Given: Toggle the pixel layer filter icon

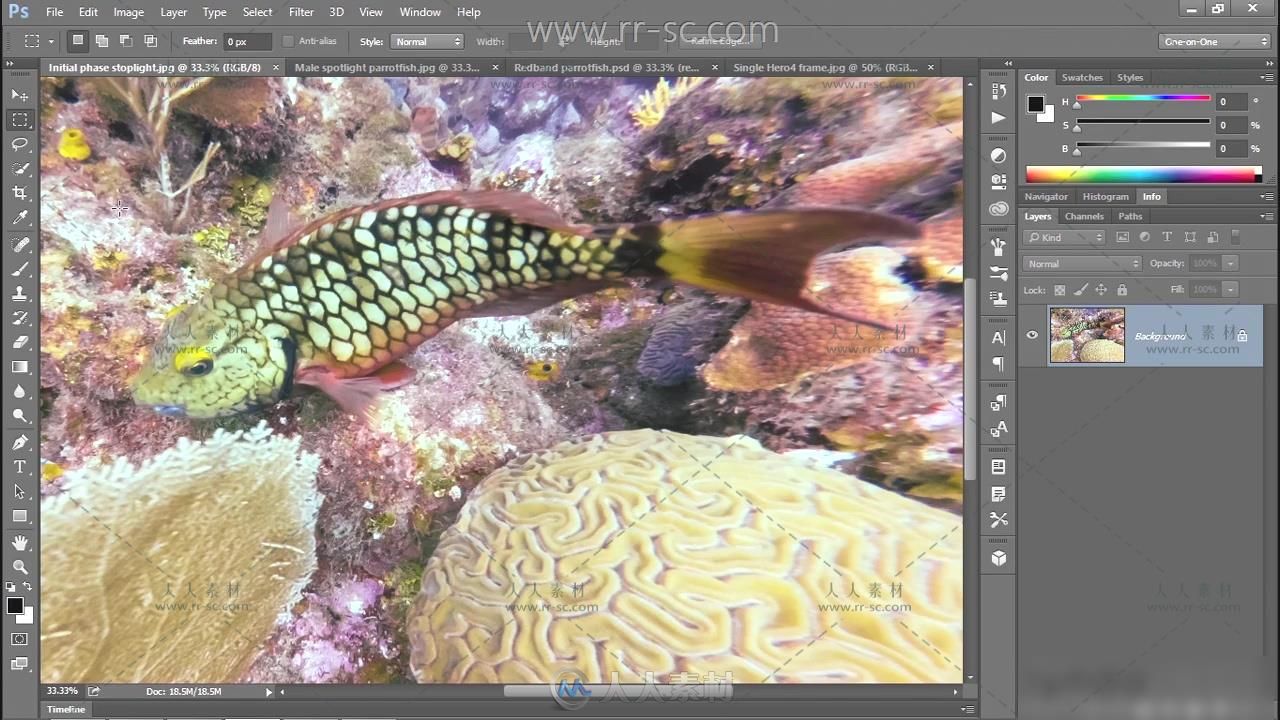Looking at the screenshot, I should 1122,237.
